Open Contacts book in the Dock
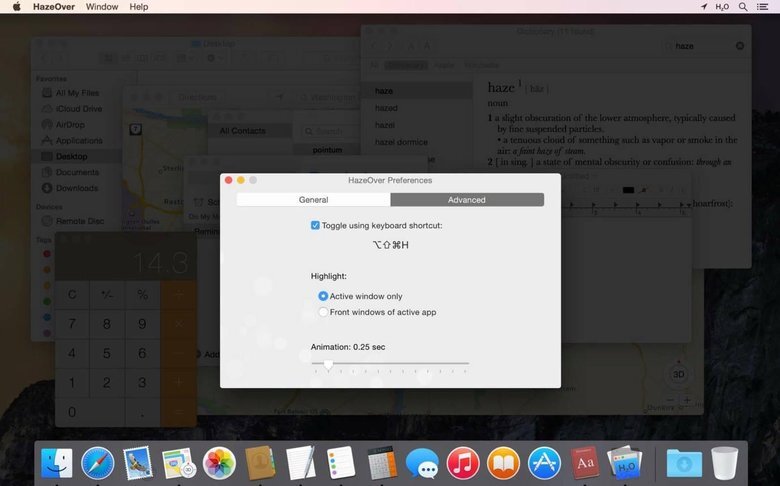 coord(260,463)
